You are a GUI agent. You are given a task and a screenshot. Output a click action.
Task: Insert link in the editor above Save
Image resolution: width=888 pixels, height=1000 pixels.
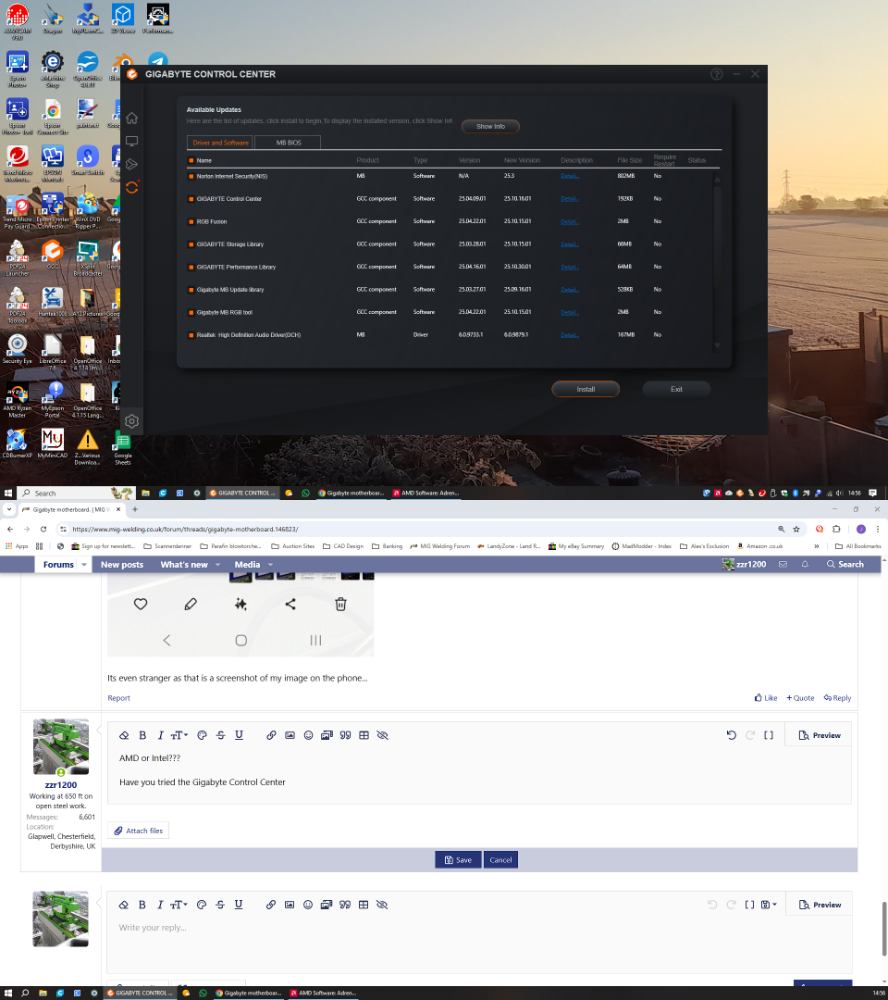(271, 735)
